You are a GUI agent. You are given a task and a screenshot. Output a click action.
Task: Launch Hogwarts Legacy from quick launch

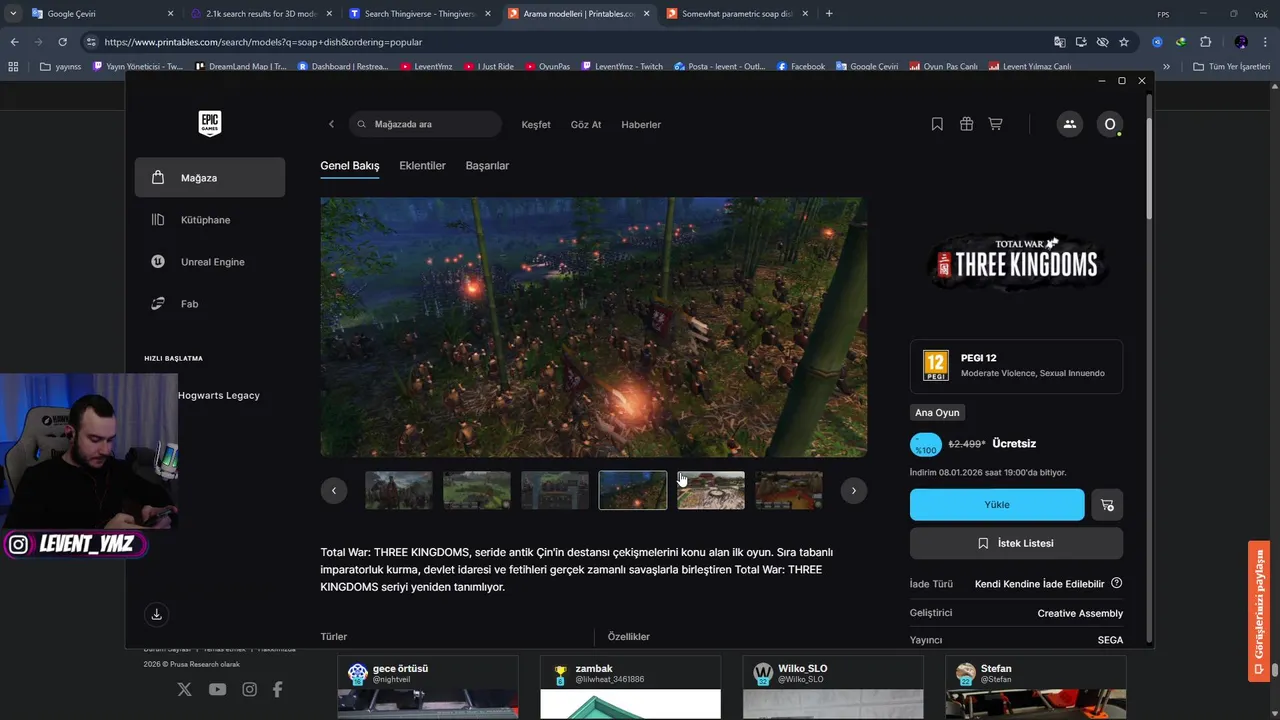218,395
